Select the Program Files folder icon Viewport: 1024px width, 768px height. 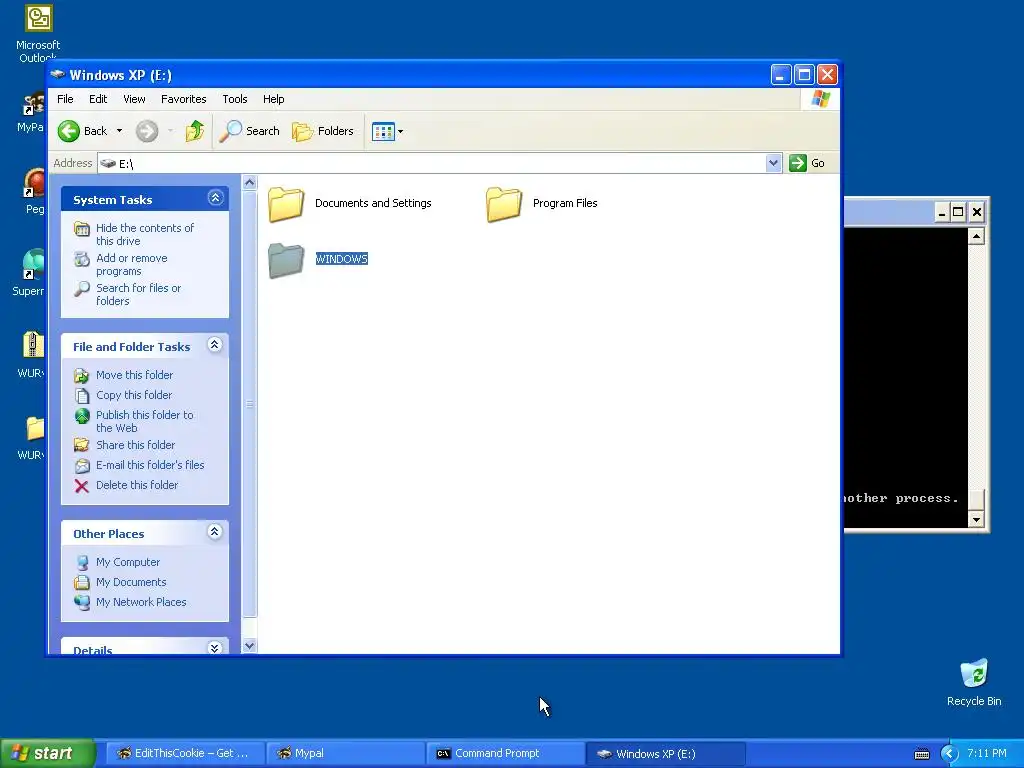coord(504,204)
